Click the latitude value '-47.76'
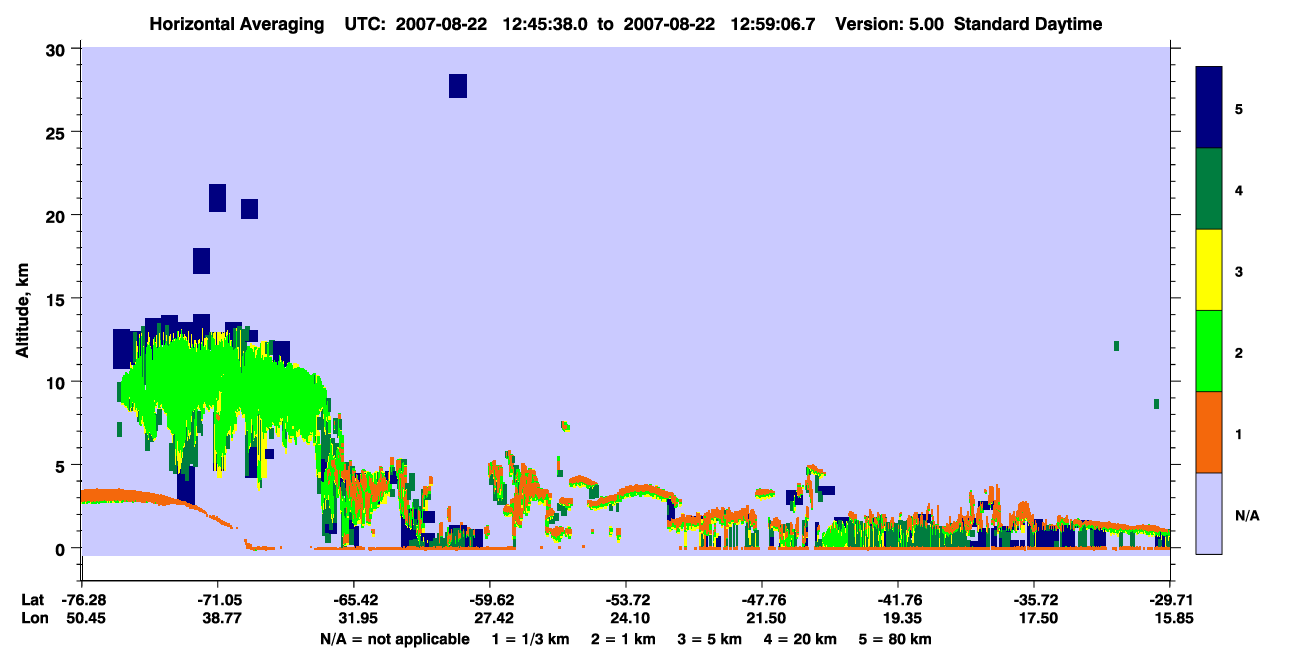The width and height of the screenshot is (1300, 667). tap(761, 600)
